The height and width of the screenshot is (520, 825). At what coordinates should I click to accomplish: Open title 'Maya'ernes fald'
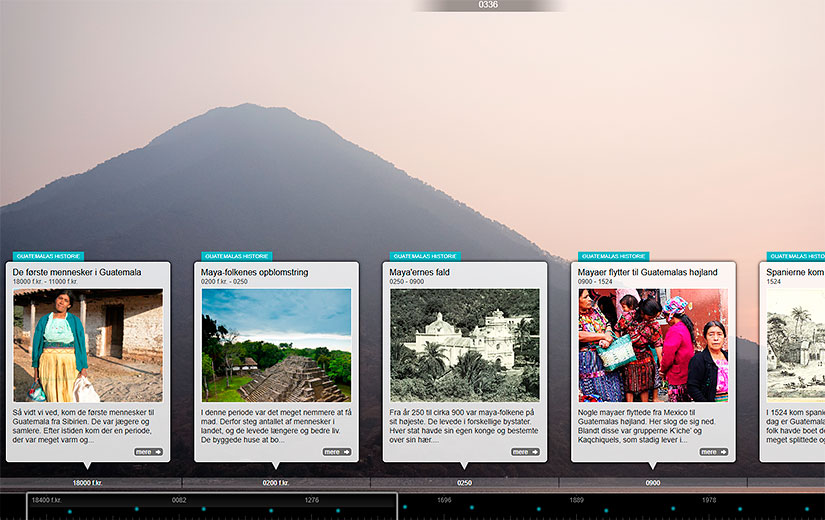pyautogui.click(x=419, y=272)
